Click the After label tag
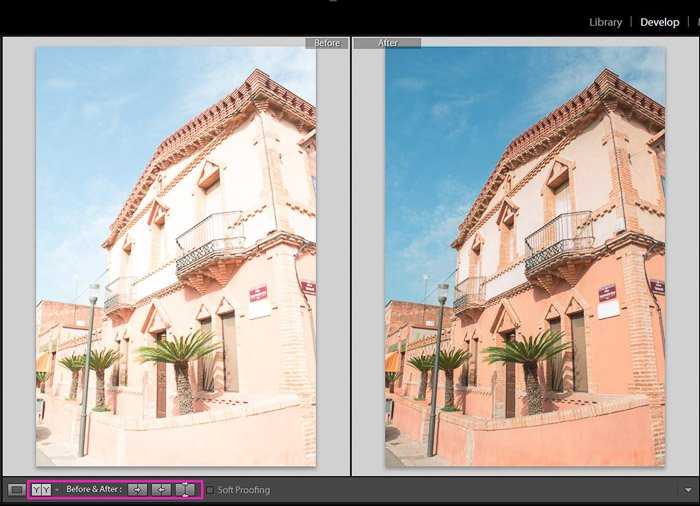The image size is (700, 506). click(x=388, y=43)
